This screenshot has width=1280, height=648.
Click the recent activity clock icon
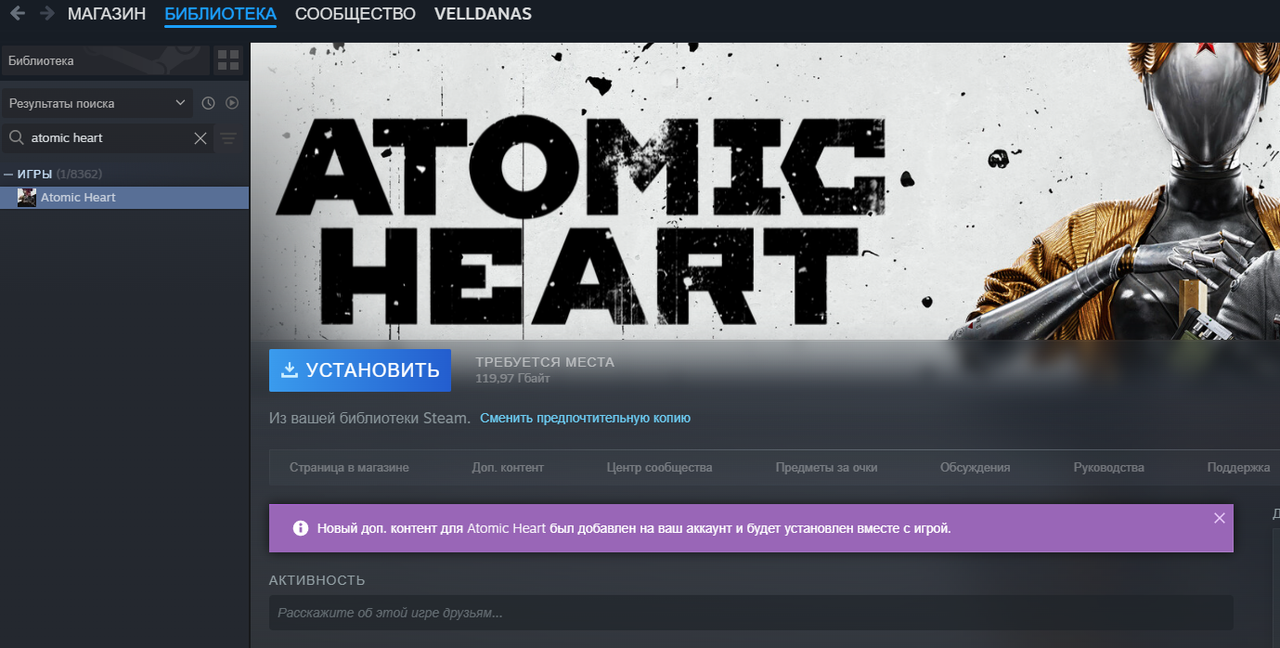point(208,103)
